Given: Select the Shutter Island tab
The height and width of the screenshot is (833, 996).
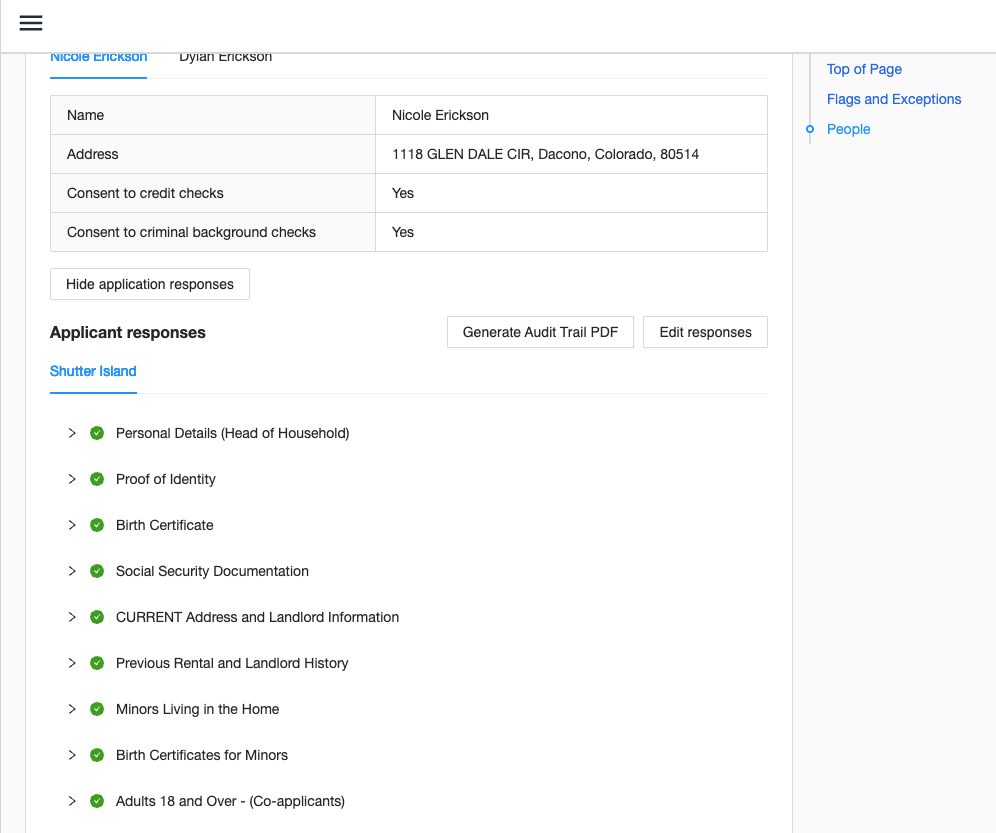Looking at the screenshot, I should [x=93, y=372].
